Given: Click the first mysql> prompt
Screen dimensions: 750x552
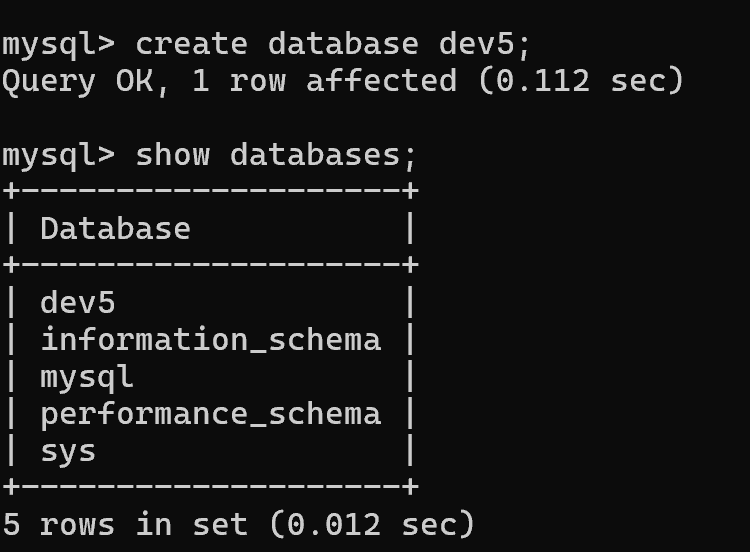Looking at the screenshot, I should click(x=58, y=45).
